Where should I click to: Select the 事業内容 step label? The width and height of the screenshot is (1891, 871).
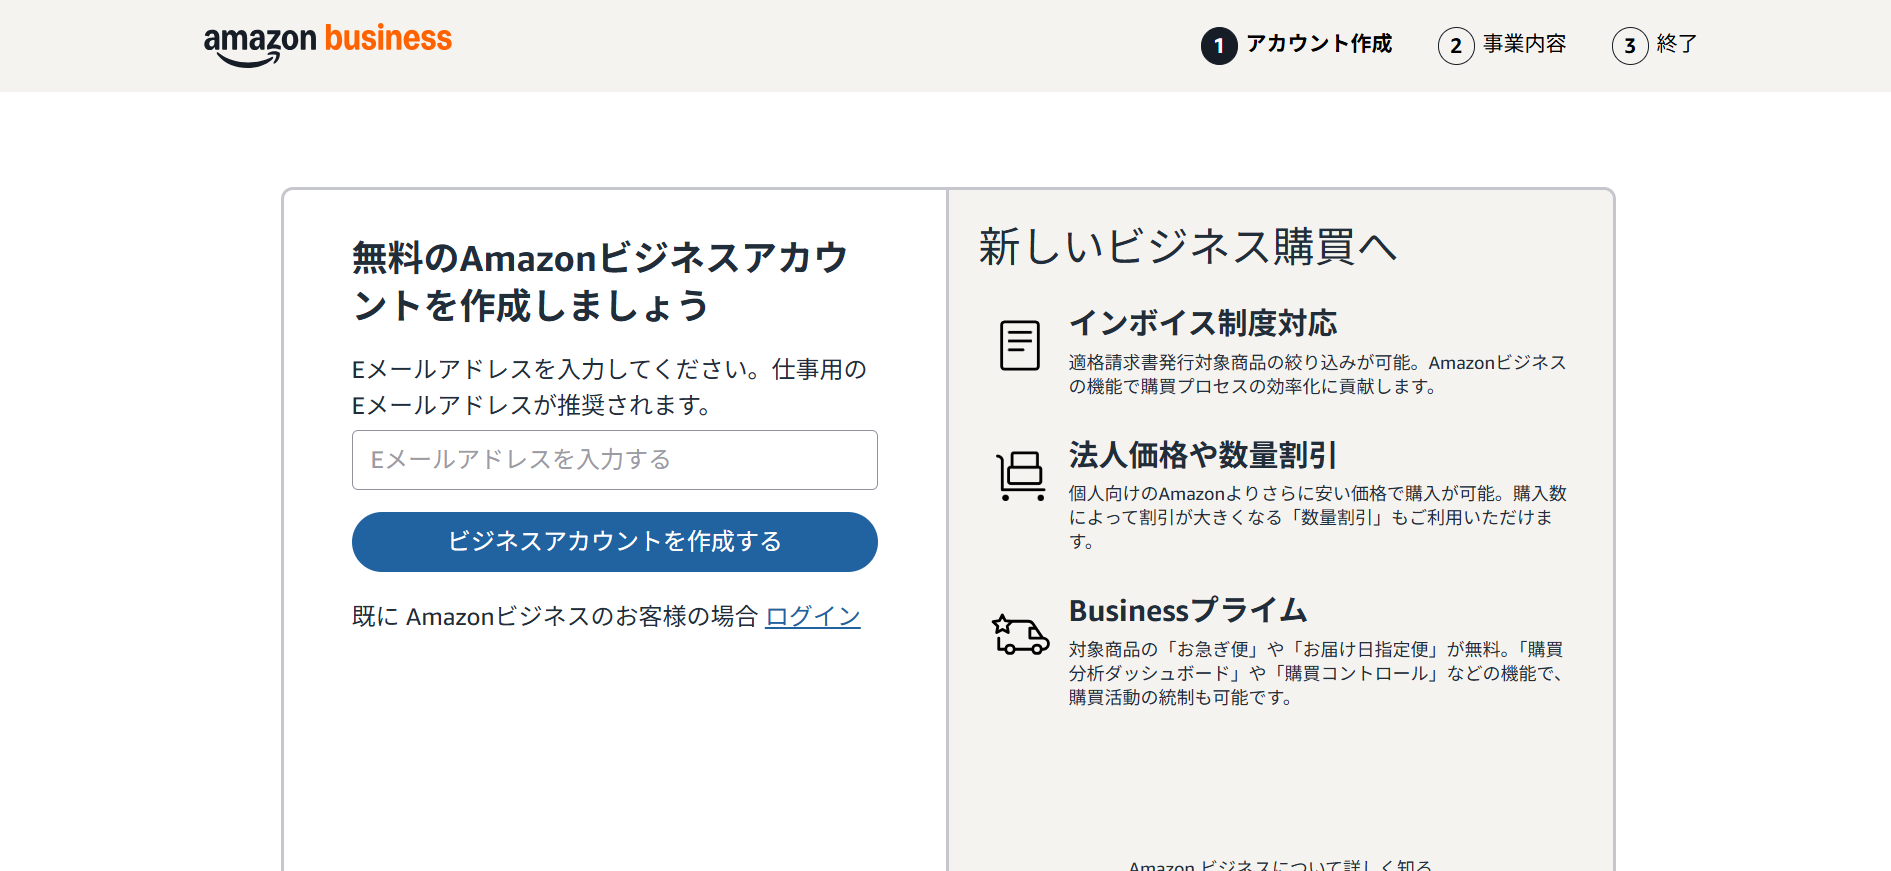[x=1524, y=44]
